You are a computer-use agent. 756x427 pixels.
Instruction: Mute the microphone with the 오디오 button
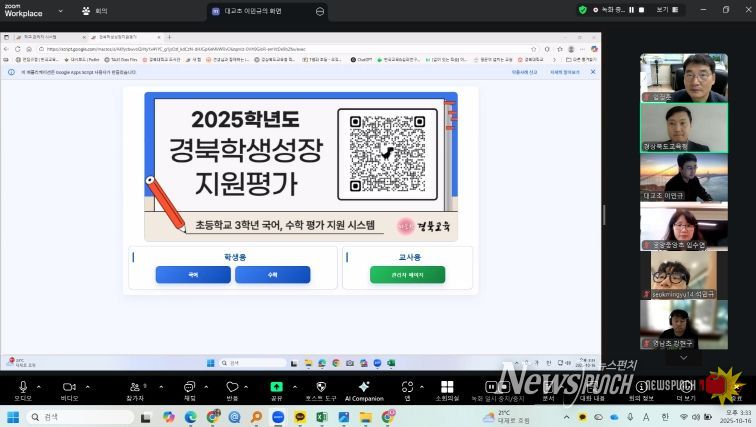click(x=22, y=386)
